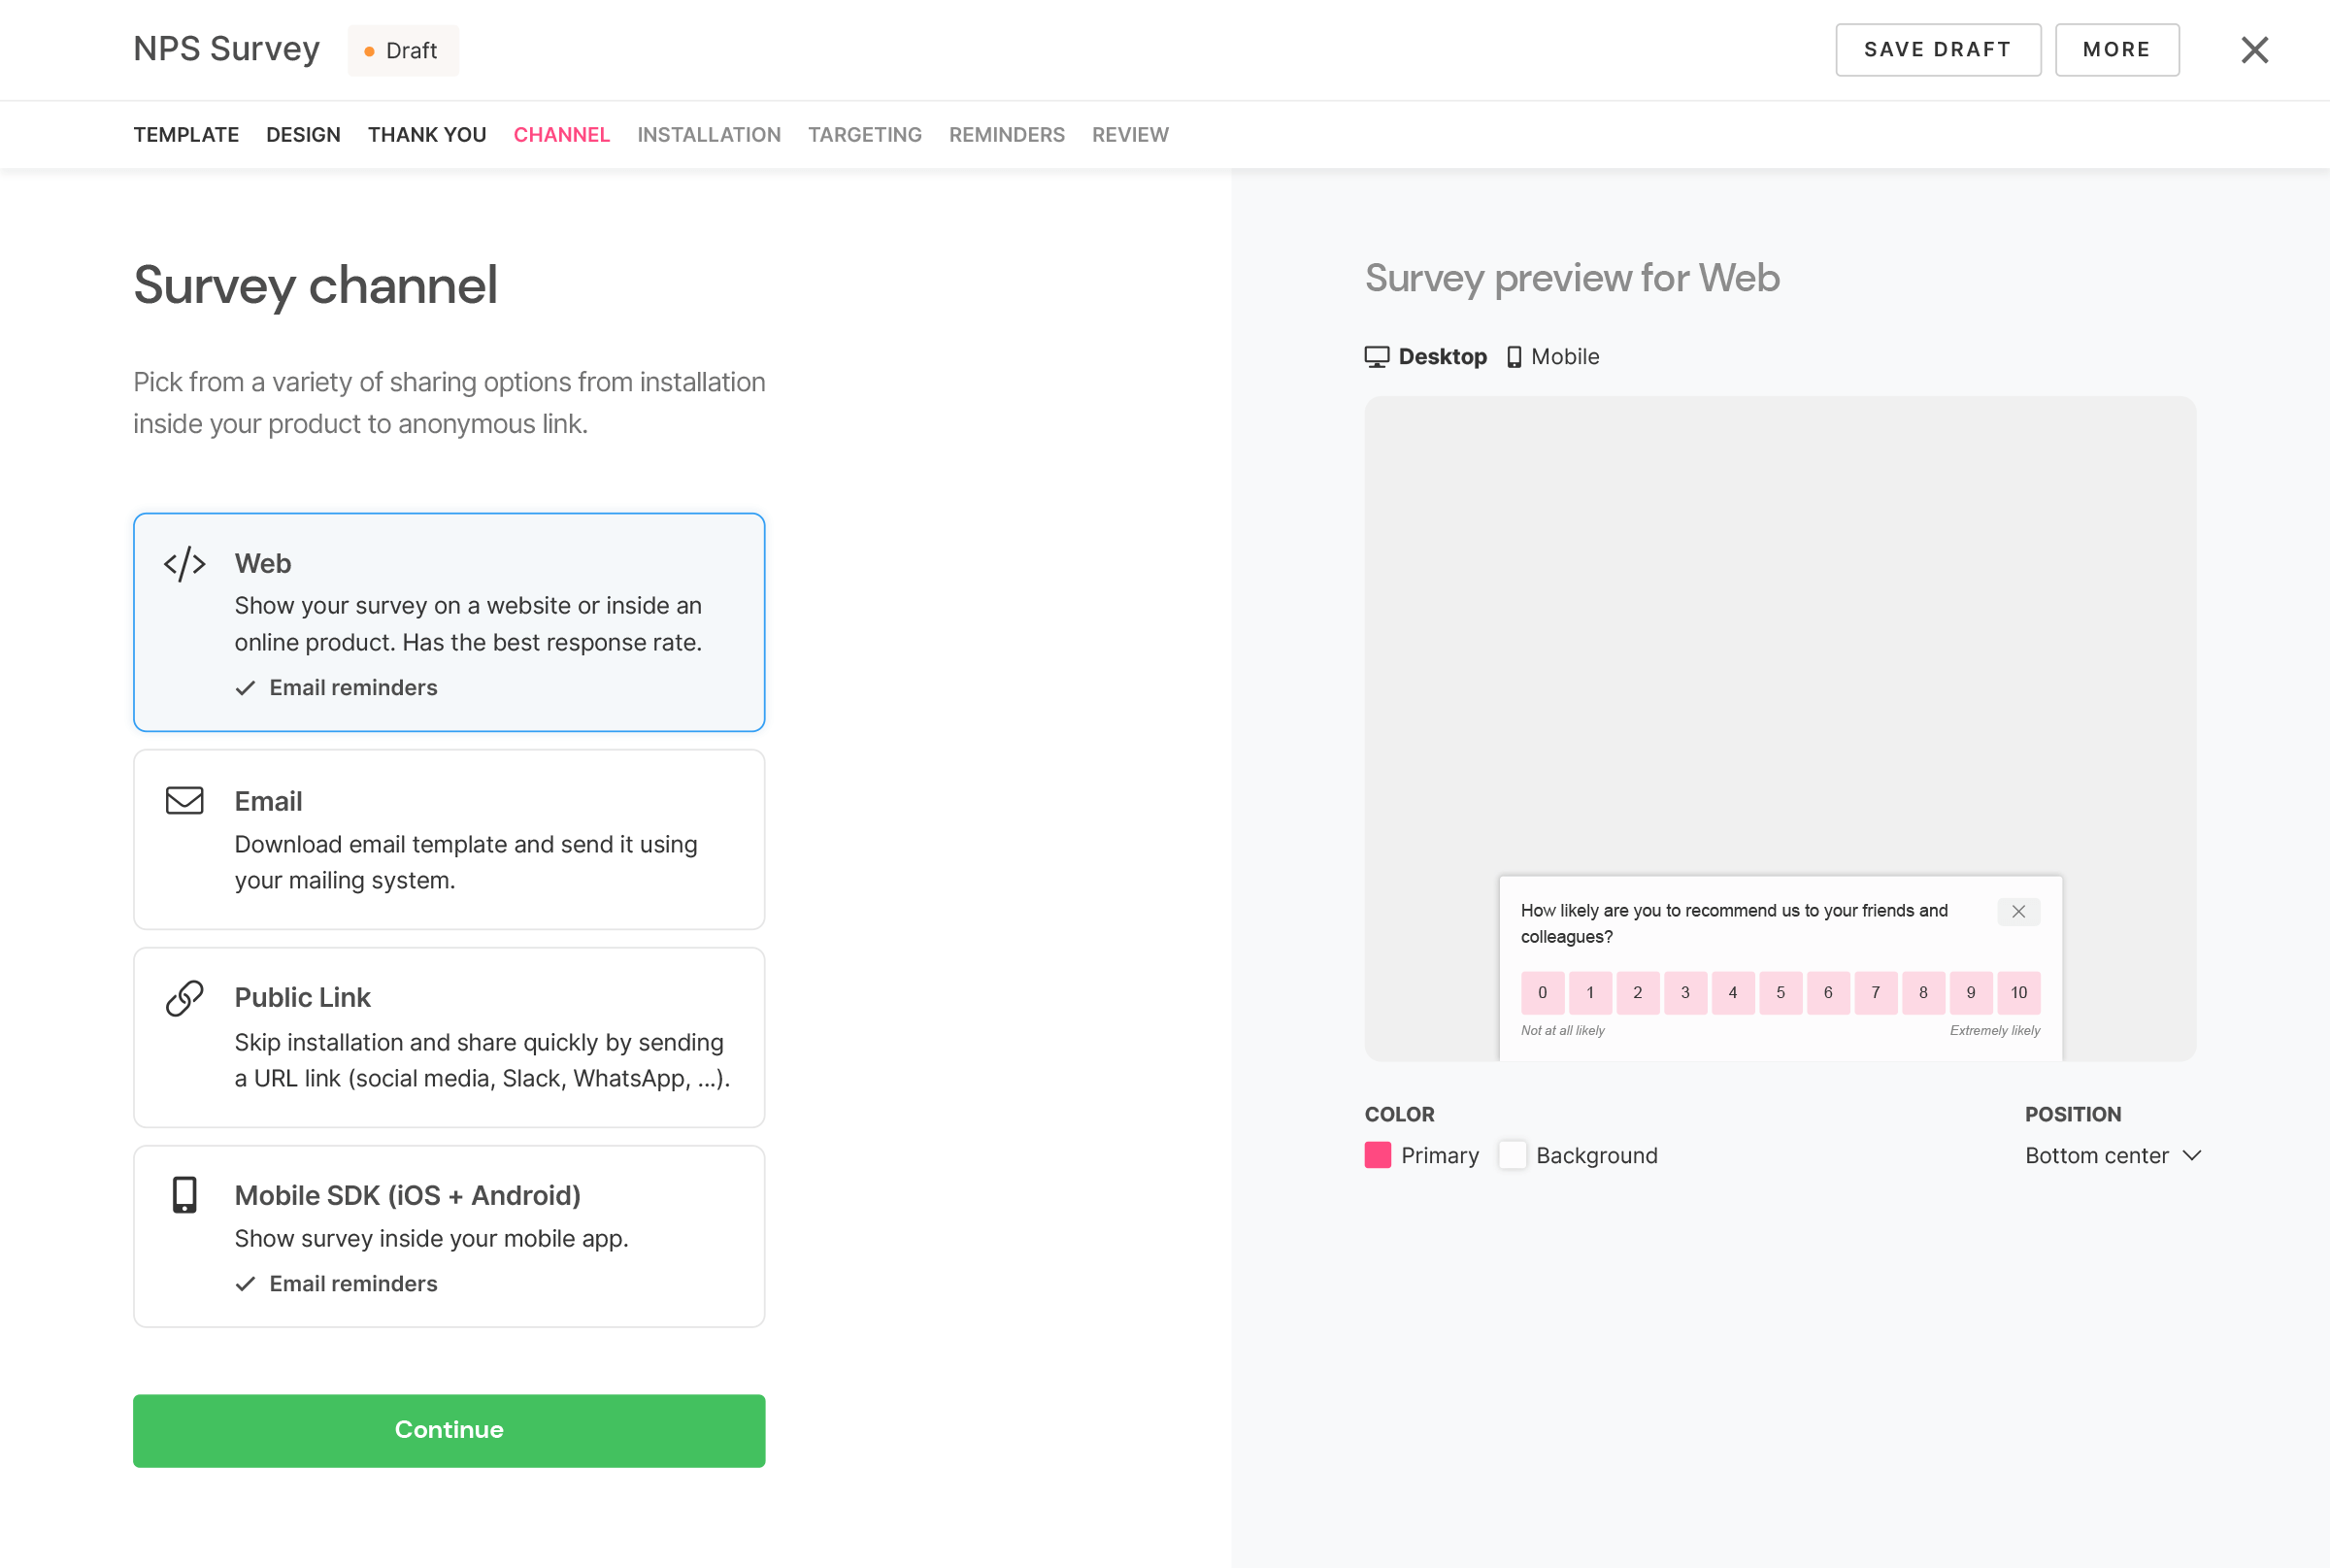Click the Continue button
Viewport: 2330px width, 1568px height.
pos(449,1430)
